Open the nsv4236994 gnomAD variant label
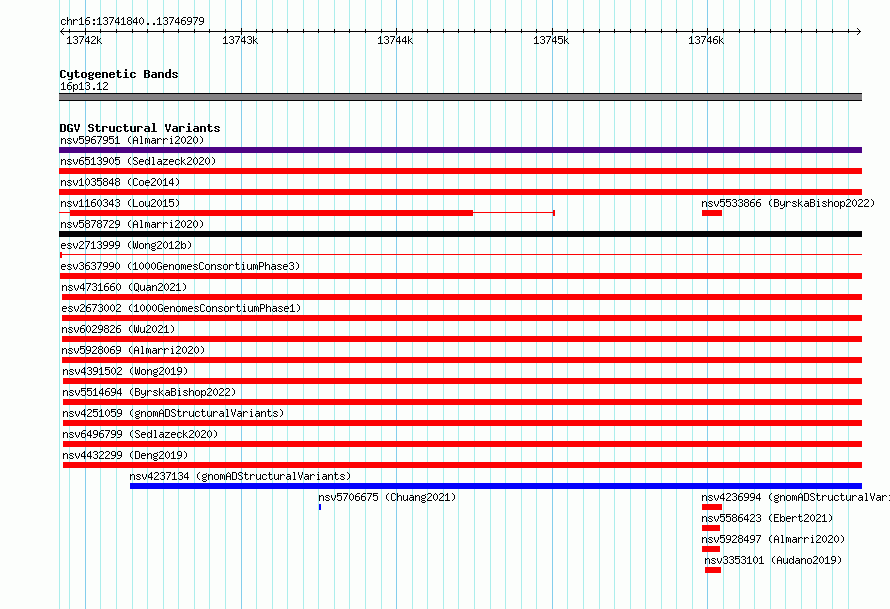890x609 pixels. point(795,497)
